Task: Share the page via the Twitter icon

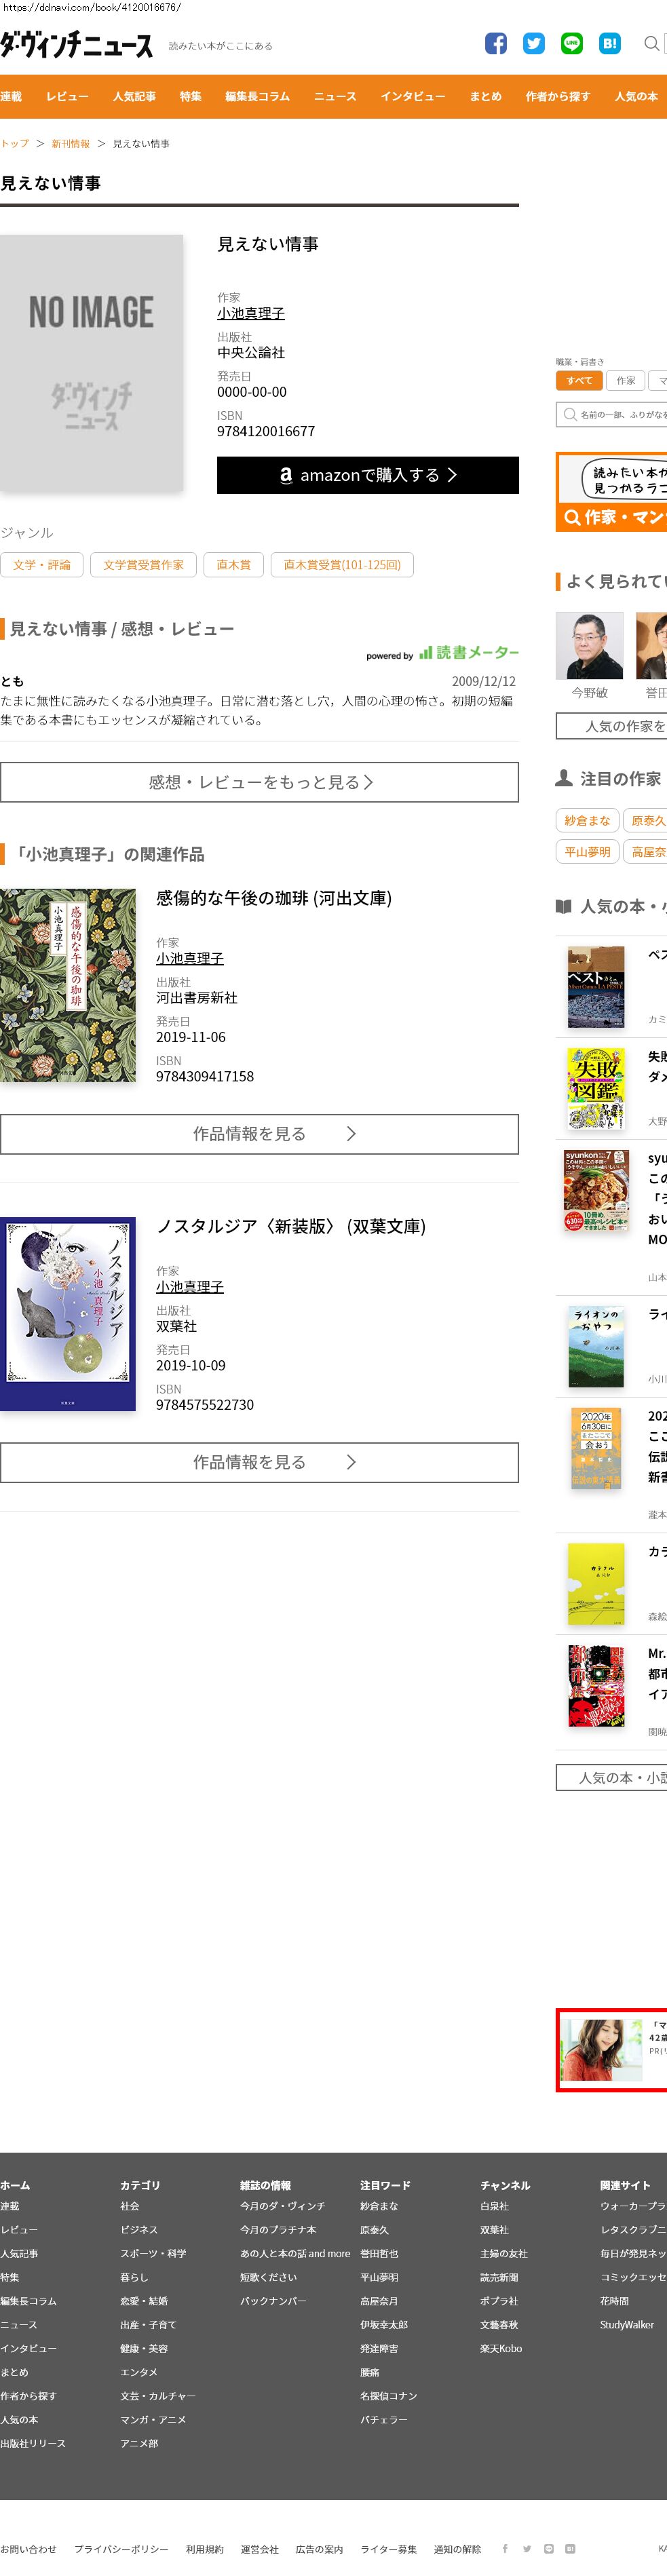Action: [x=534, y=43]
